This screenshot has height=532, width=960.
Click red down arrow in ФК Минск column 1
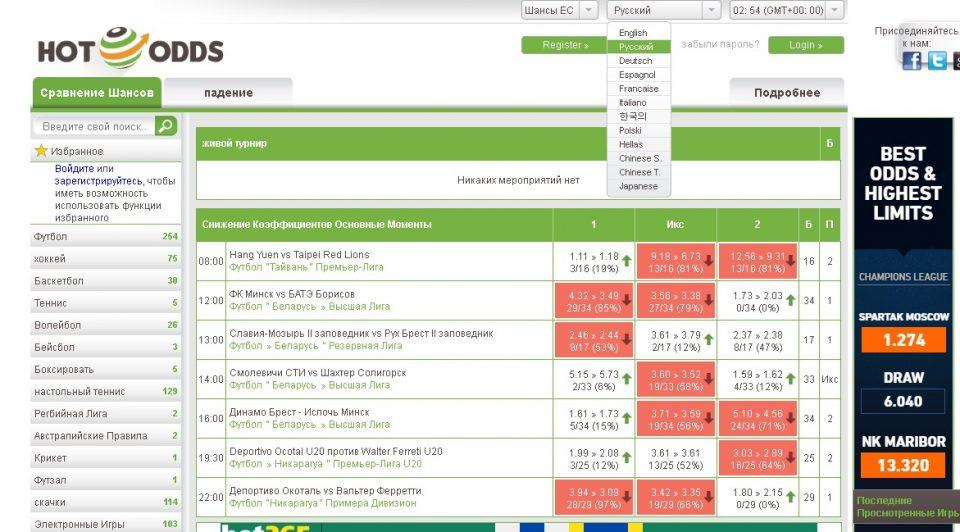627,301
